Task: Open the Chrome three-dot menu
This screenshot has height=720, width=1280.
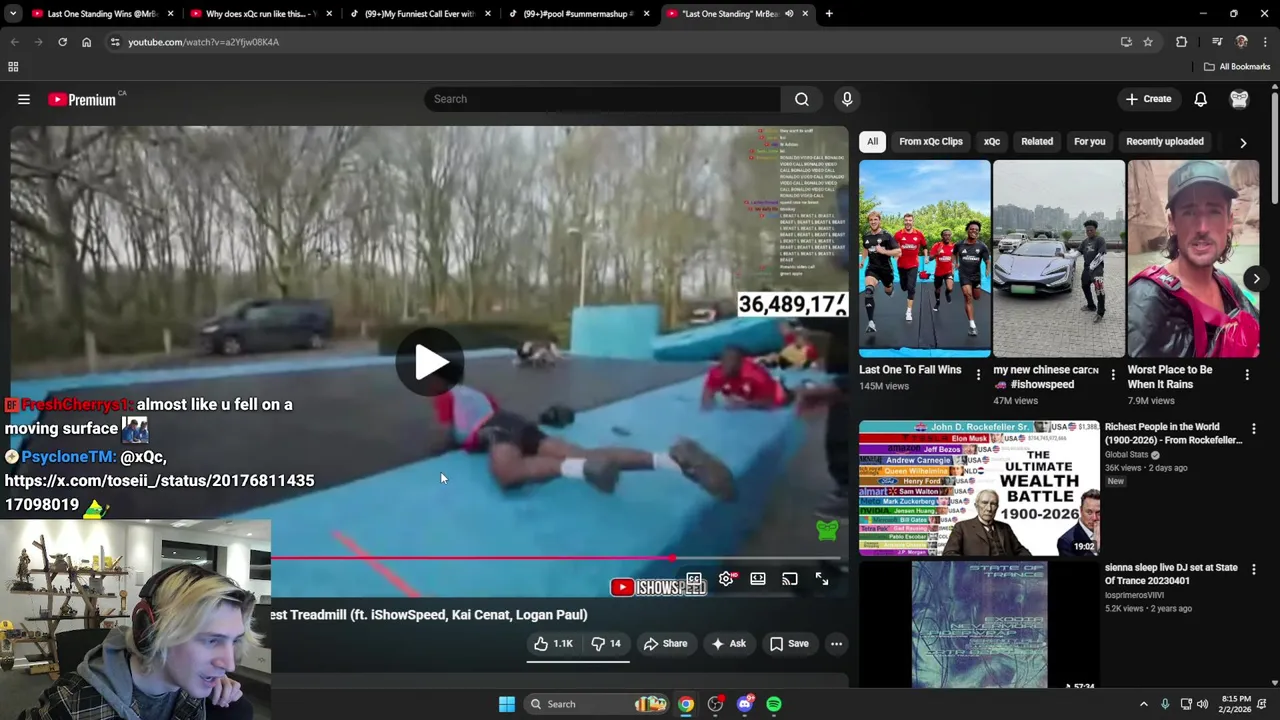Action: (x=1266, y=42)
